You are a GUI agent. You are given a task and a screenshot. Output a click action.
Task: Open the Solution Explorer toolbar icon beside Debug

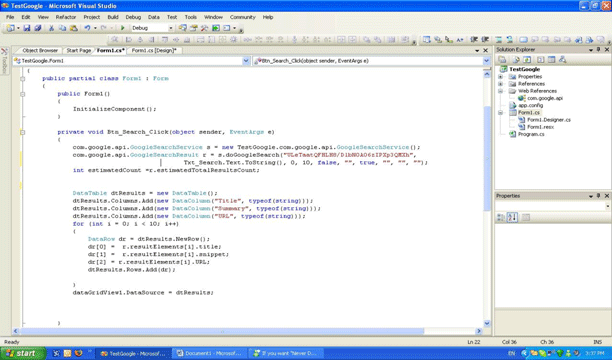coord(182,28)
